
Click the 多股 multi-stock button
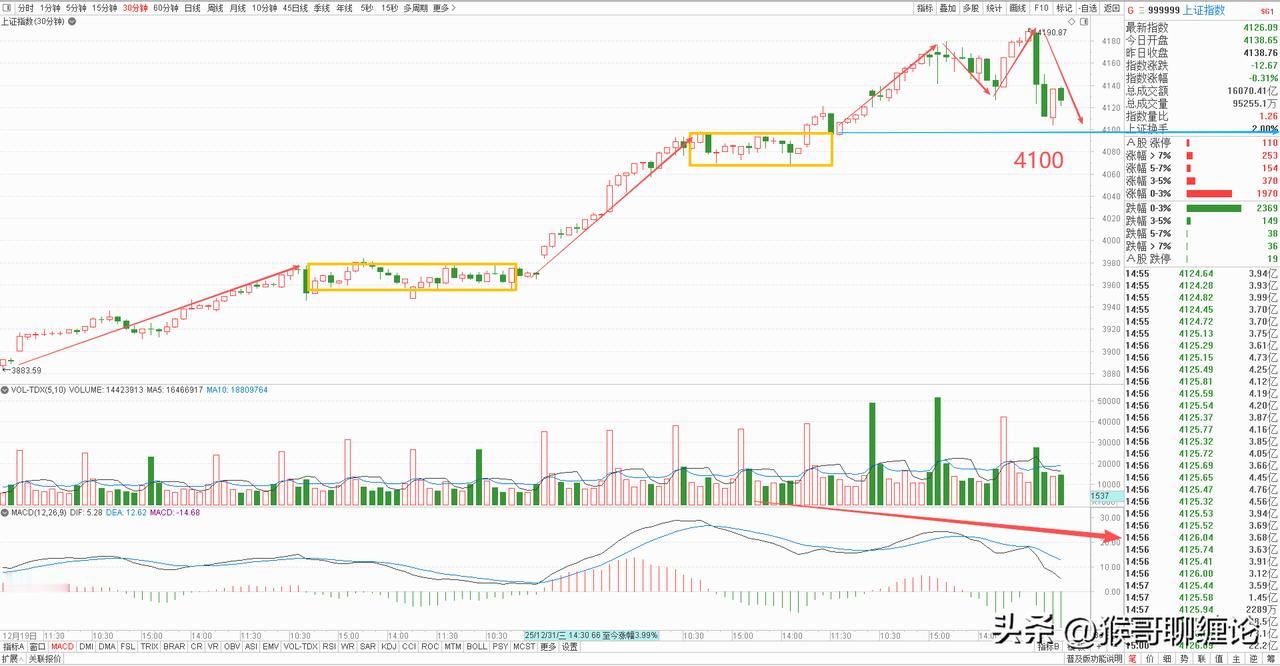coord(971,7)
